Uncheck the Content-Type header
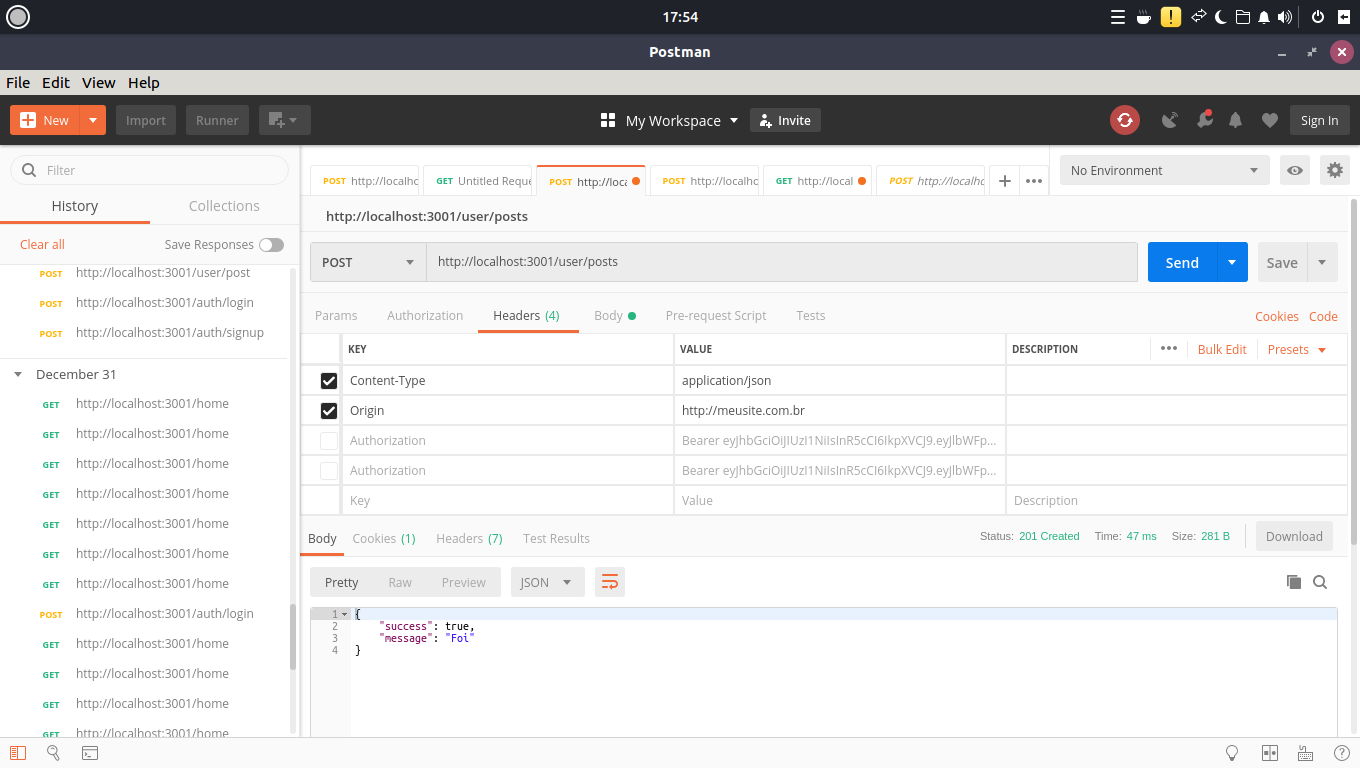The image size is (1360, 768). (x=329, y=380)
